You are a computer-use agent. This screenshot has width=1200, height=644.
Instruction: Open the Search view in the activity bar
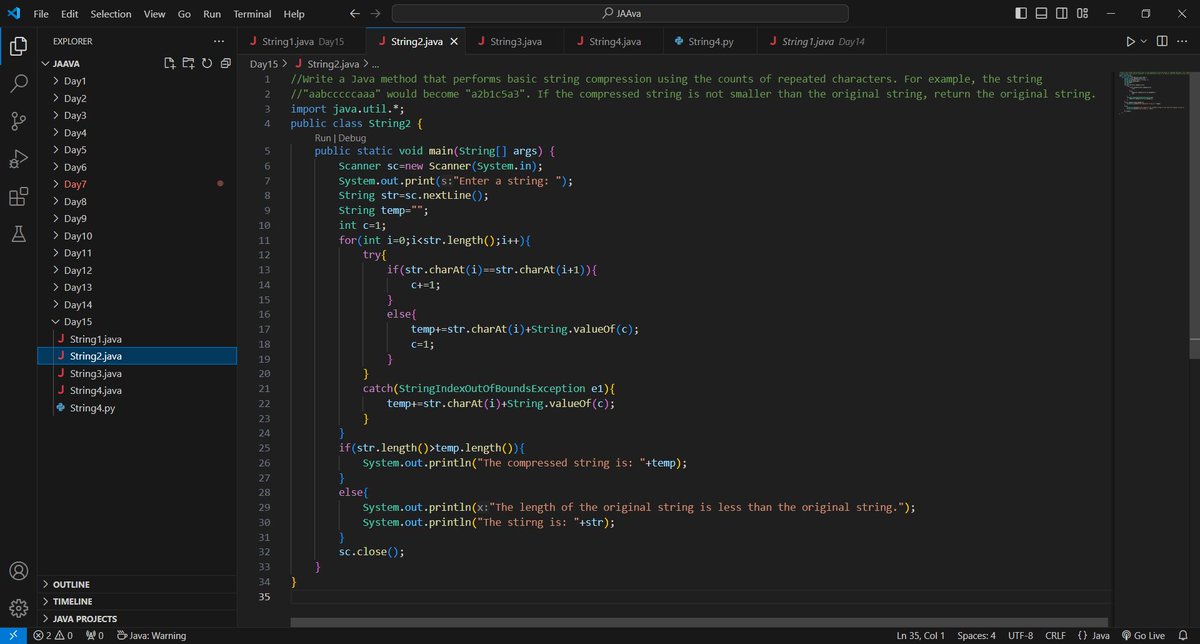[18, 83]
